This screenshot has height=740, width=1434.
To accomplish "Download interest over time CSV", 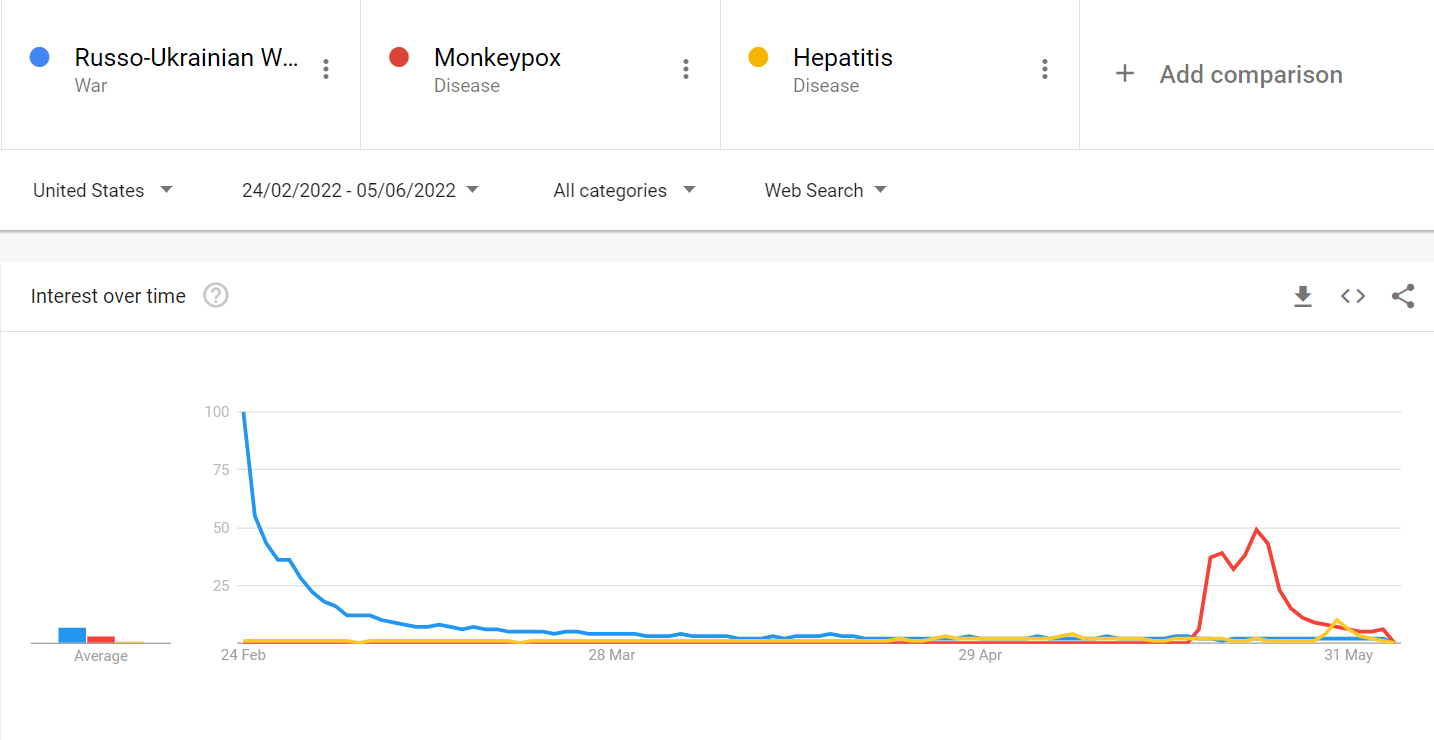I will (1302, 296).
